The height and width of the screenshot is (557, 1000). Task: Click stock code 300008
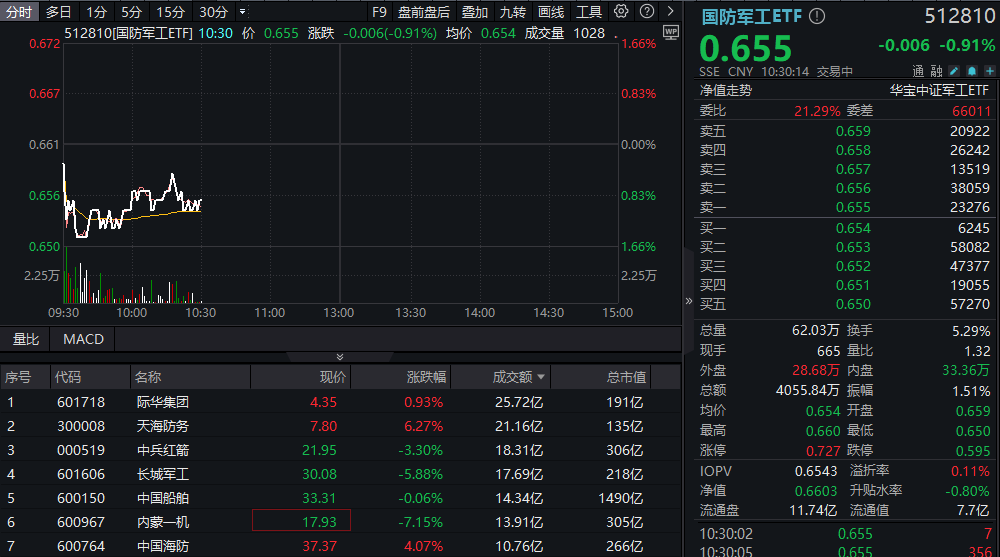81,426
